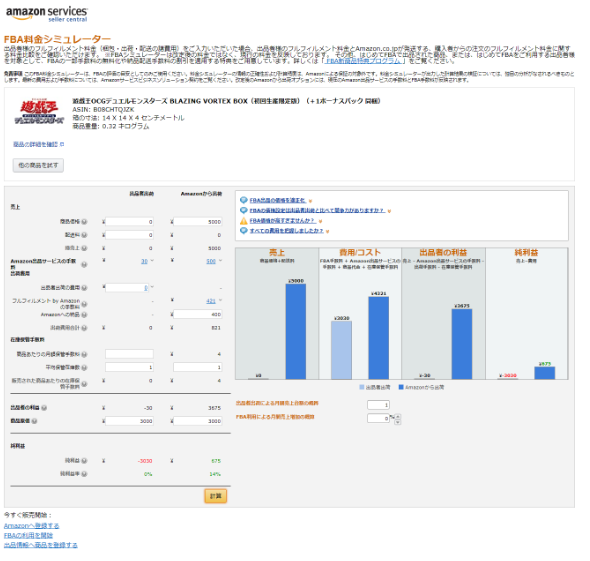
Task: Click light-blue seller-fulfilled legend swatch
Action: pyautogui.click(x=362, y=387)
